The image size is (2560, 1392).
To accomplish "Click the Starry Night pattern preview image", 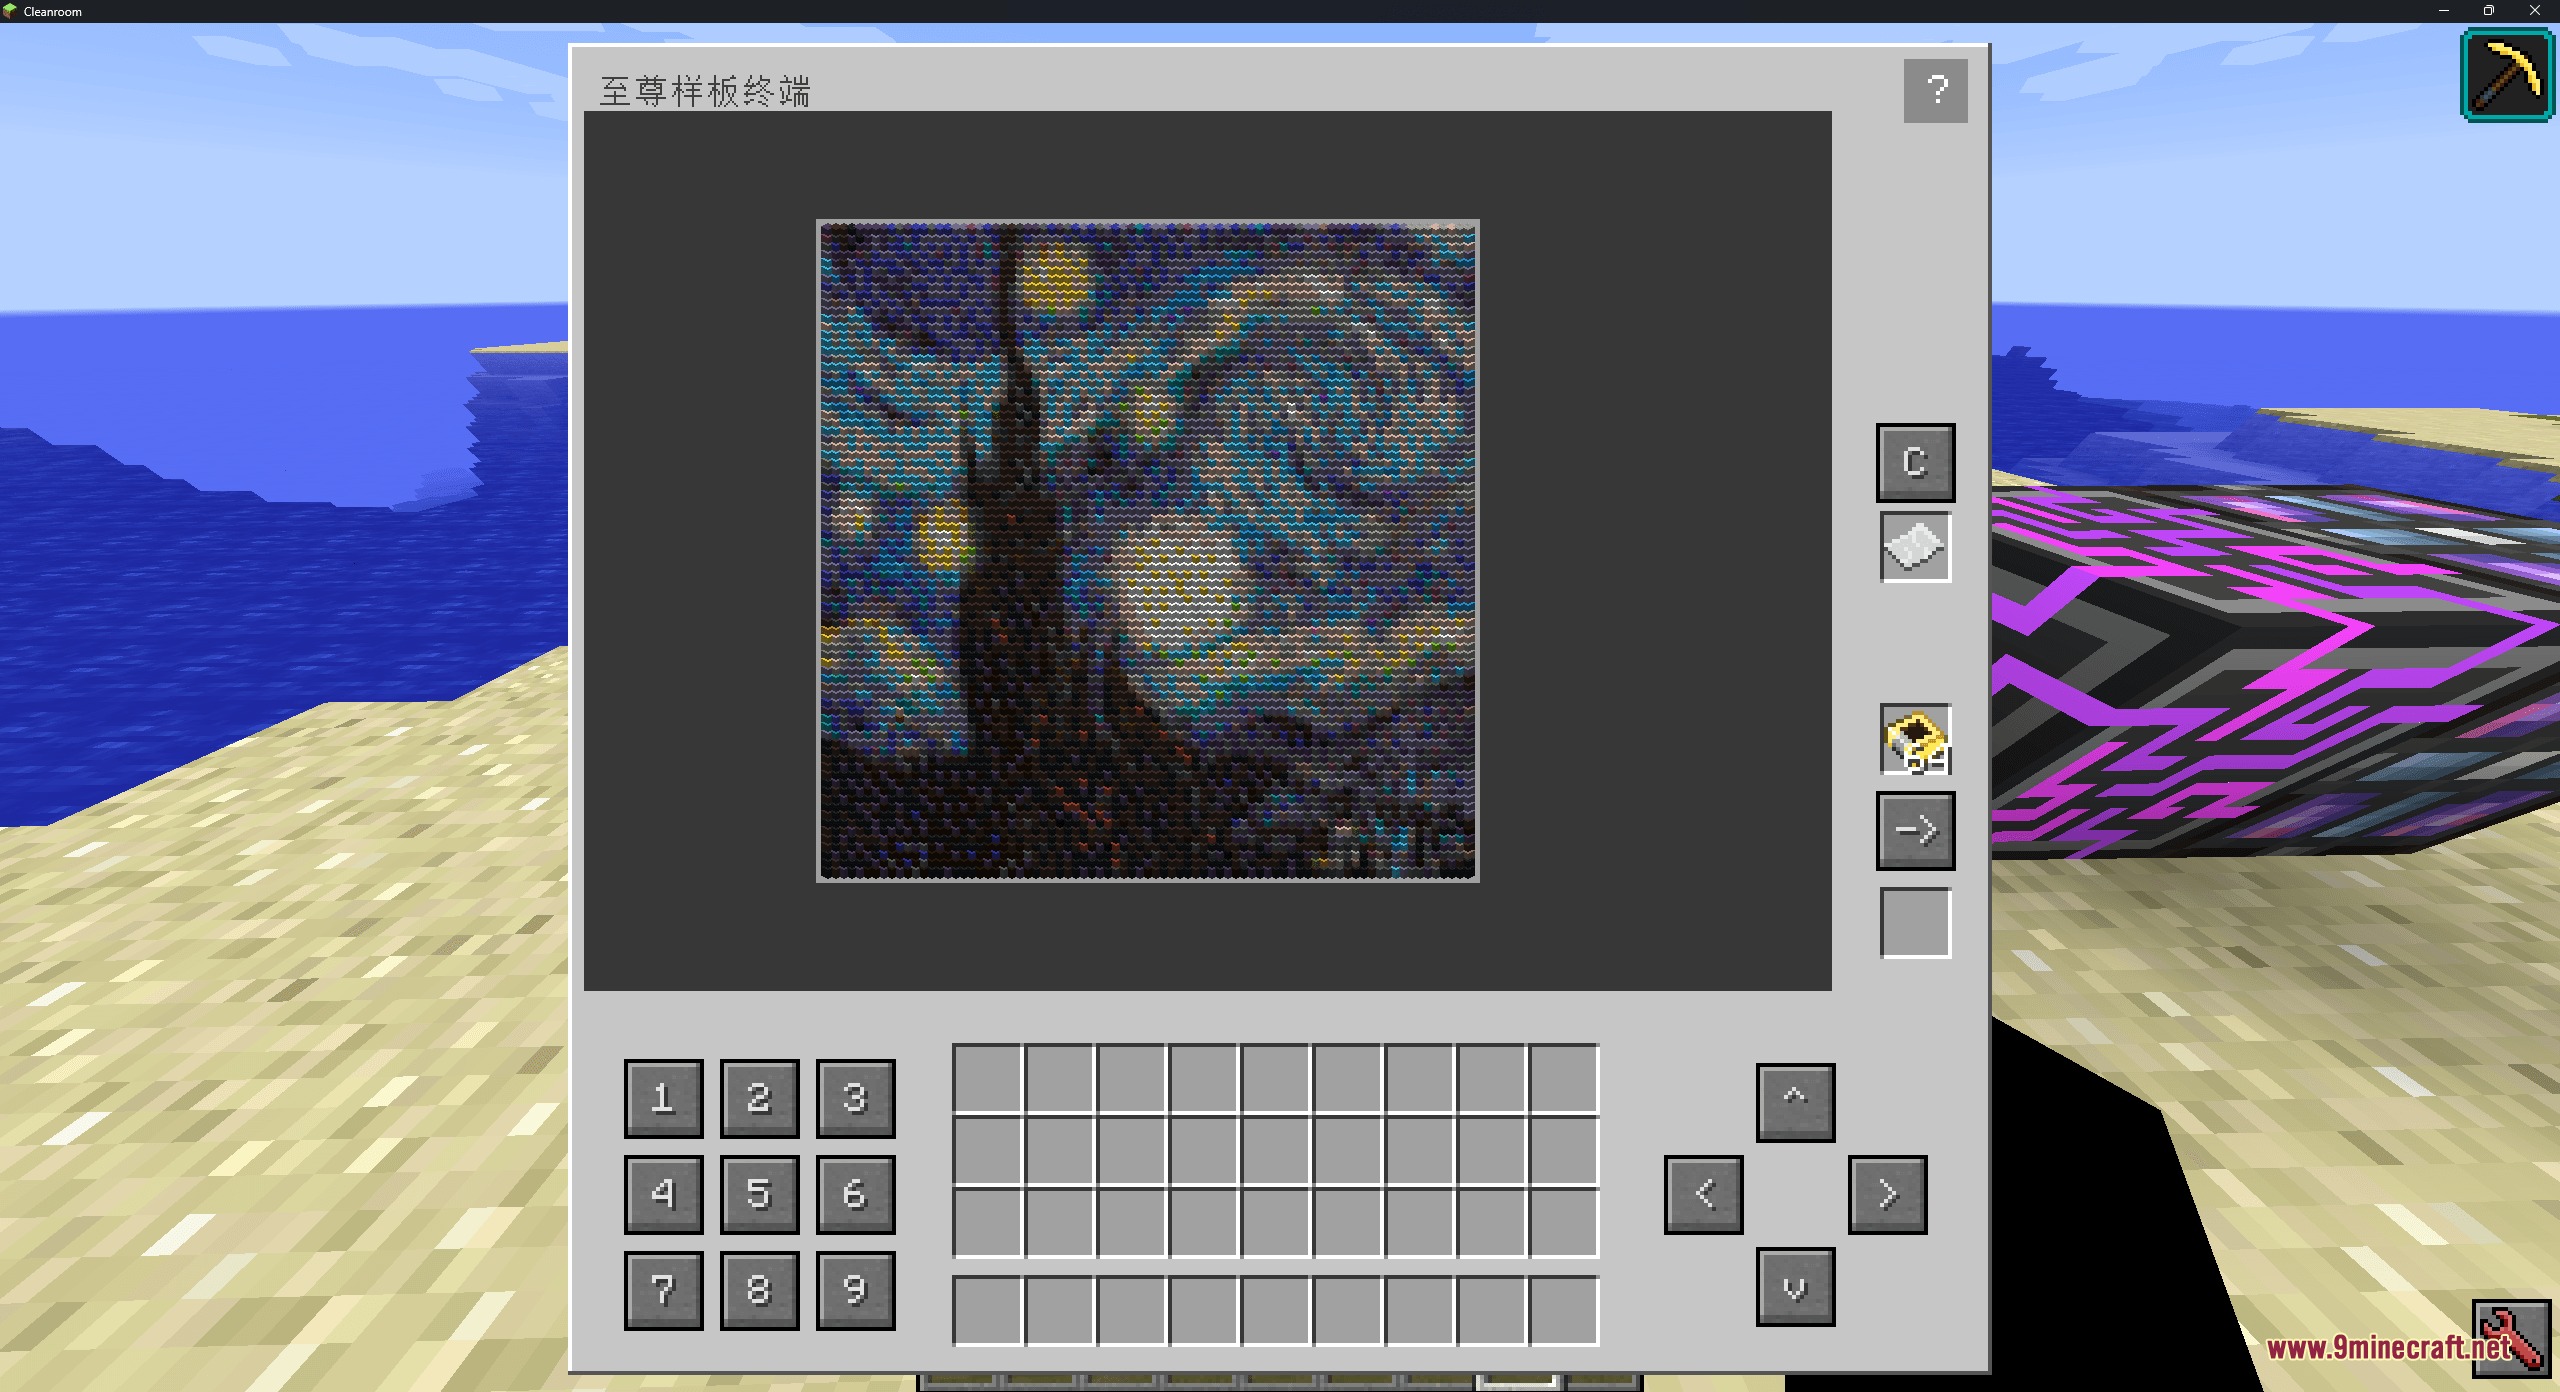I will click(x=1147, y=551).
